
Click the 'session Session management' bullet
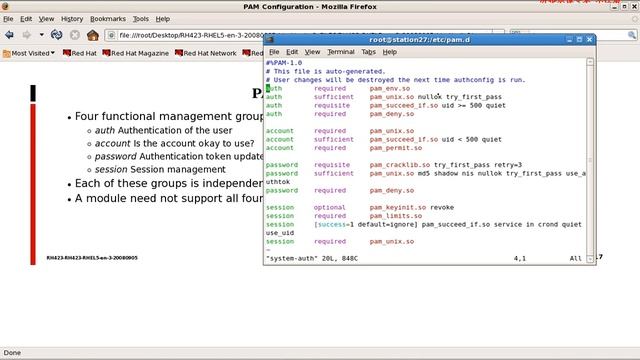point(160,169)
